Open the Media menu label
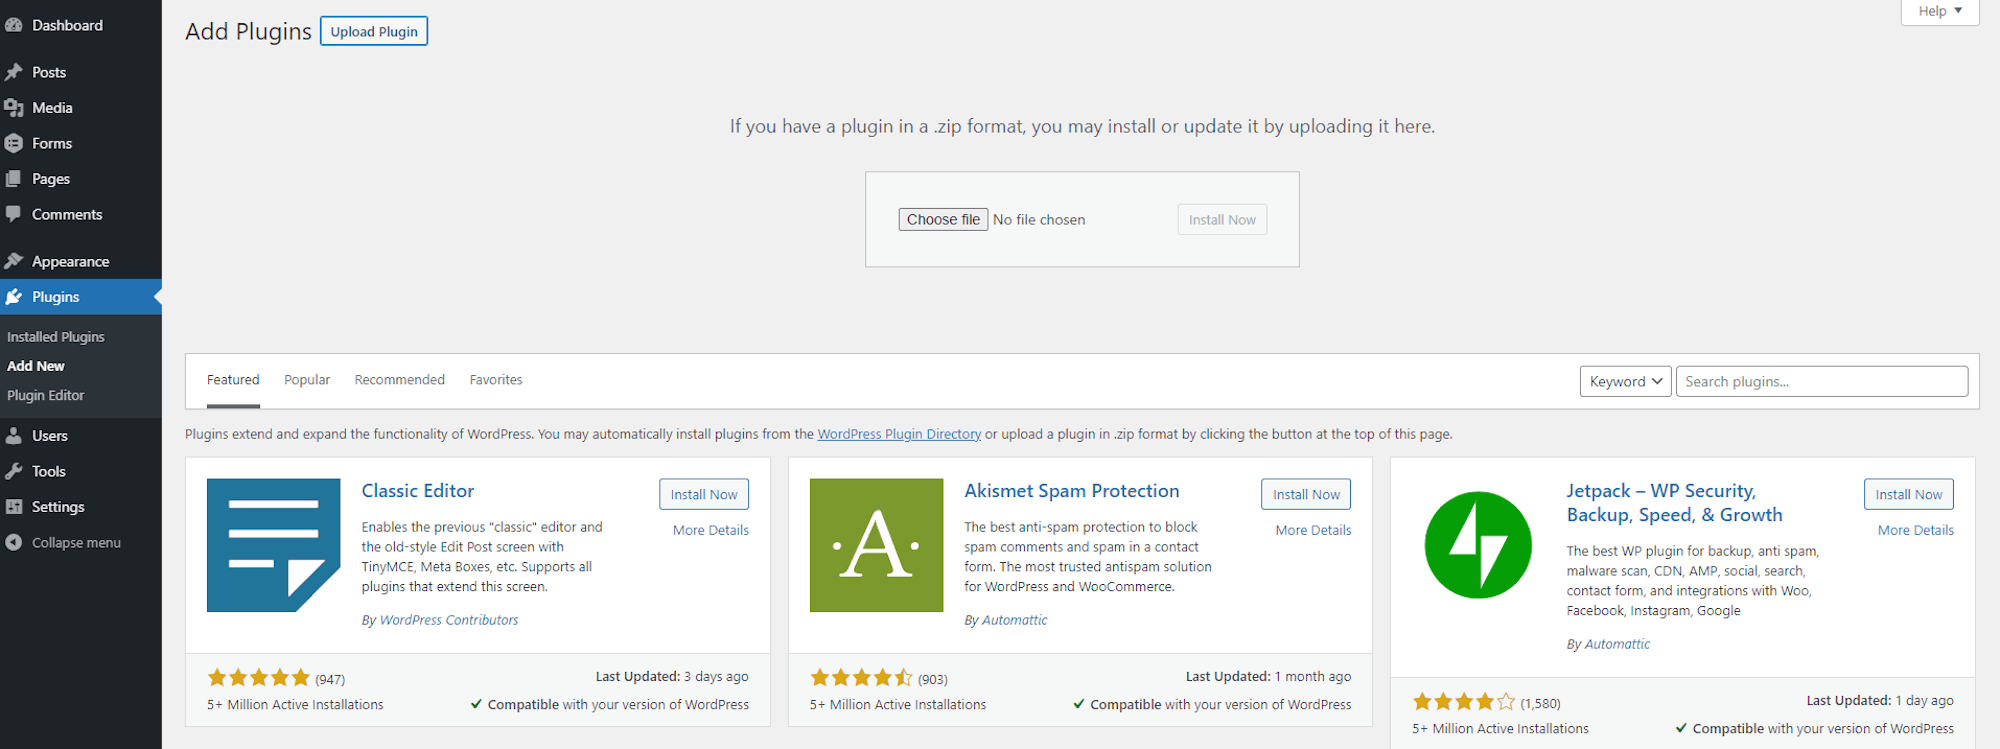This screenshot has width=2000, height=749. click(x=52, y=108)
